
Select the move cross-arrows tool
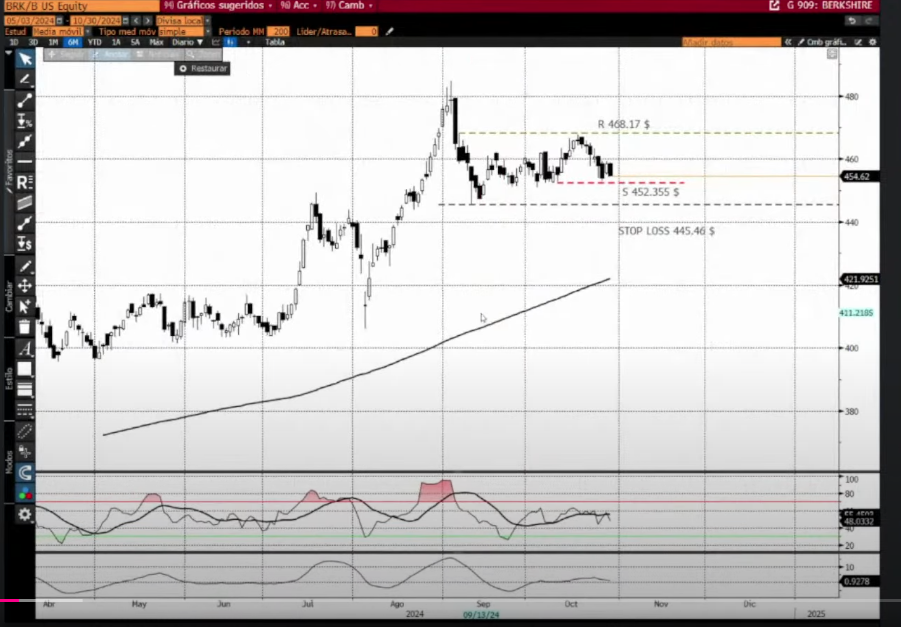pos(25,286)
